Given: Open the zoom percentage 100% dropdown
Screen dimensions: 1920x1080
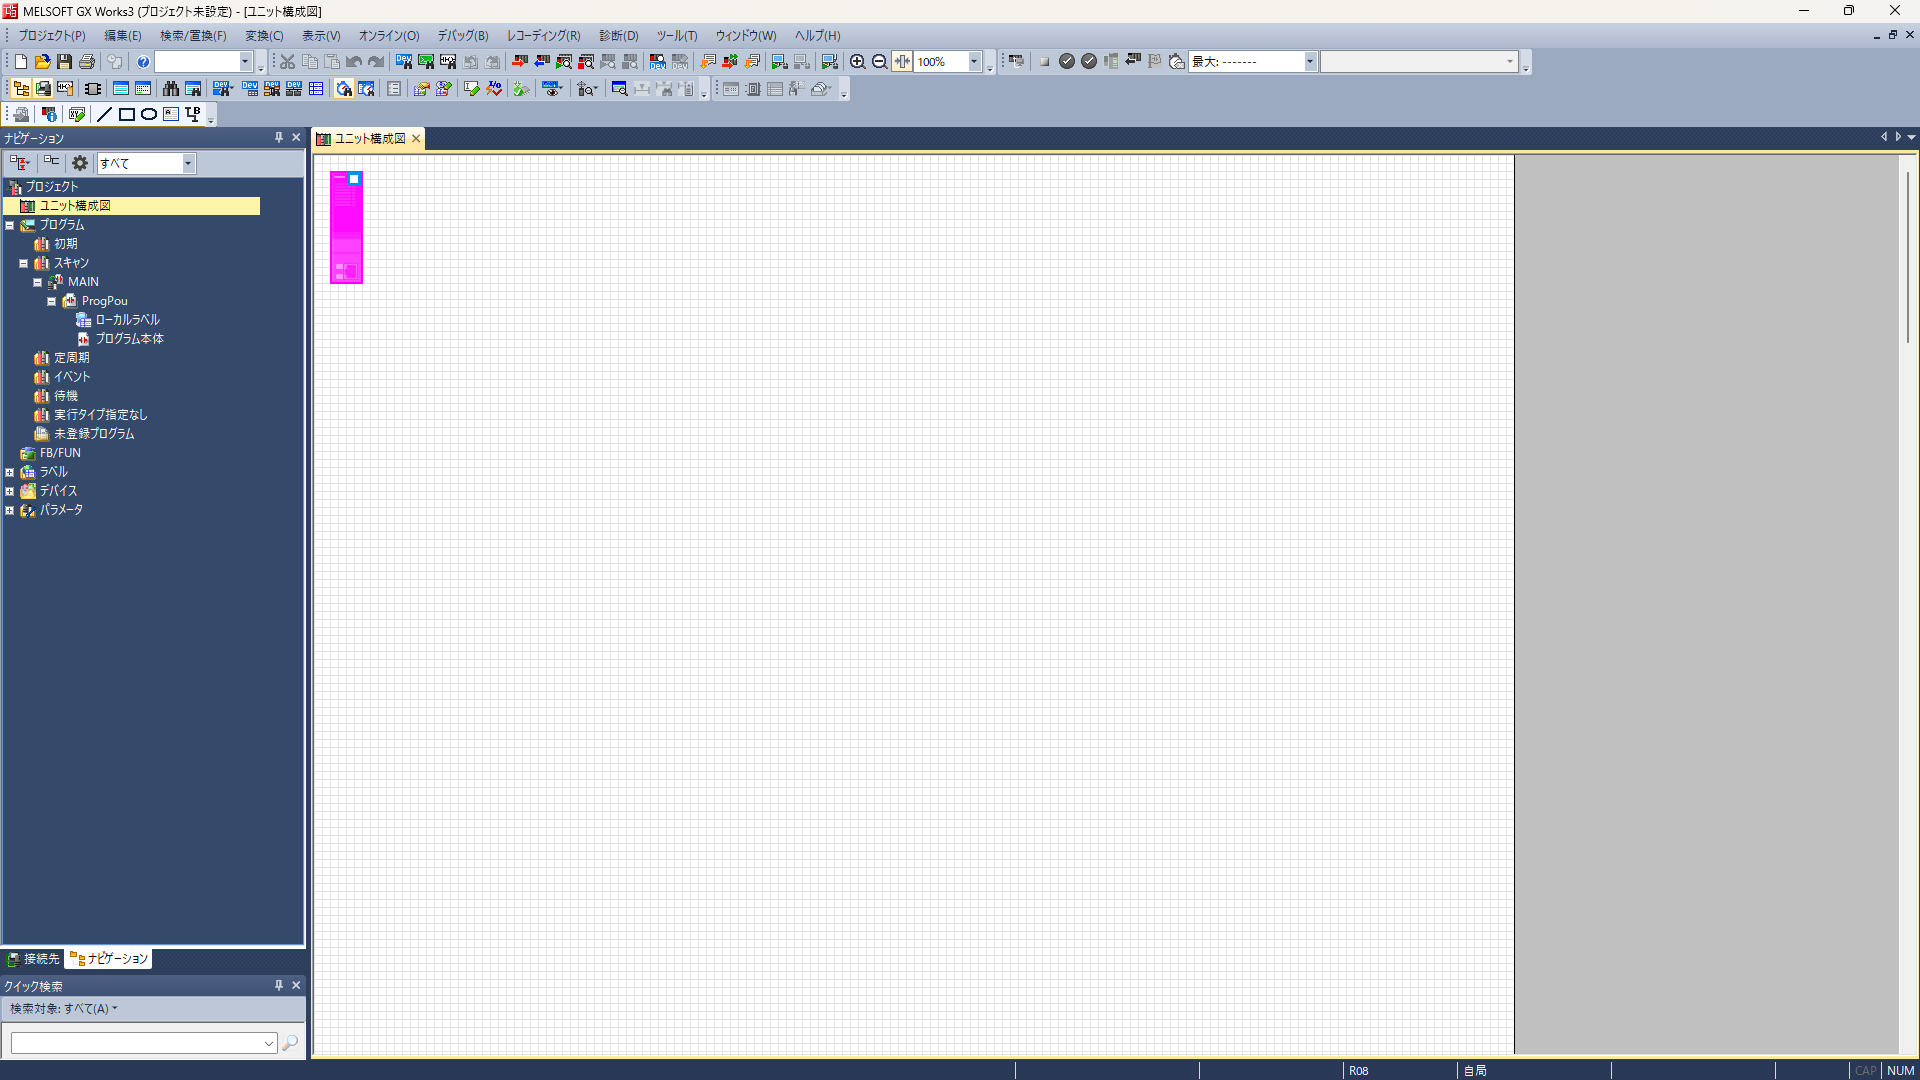Looking at the screenshot, I should (973, 62).
